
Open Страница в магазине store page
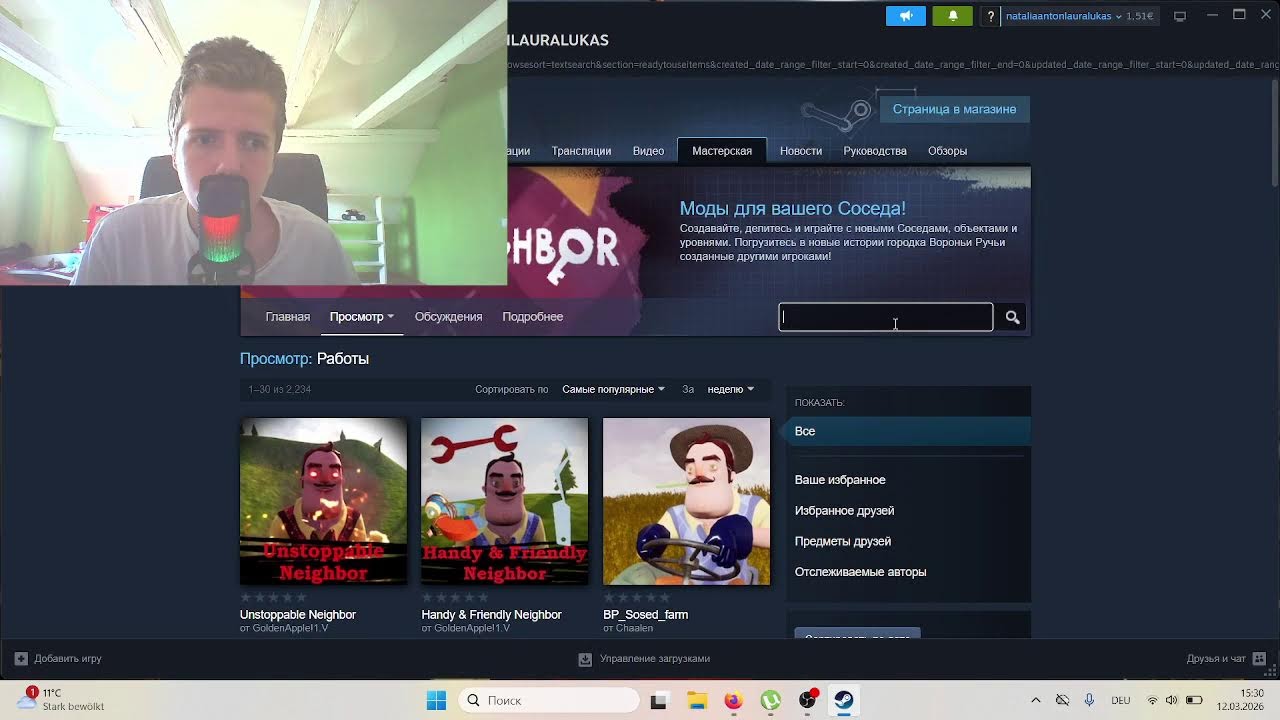(954, 109)
